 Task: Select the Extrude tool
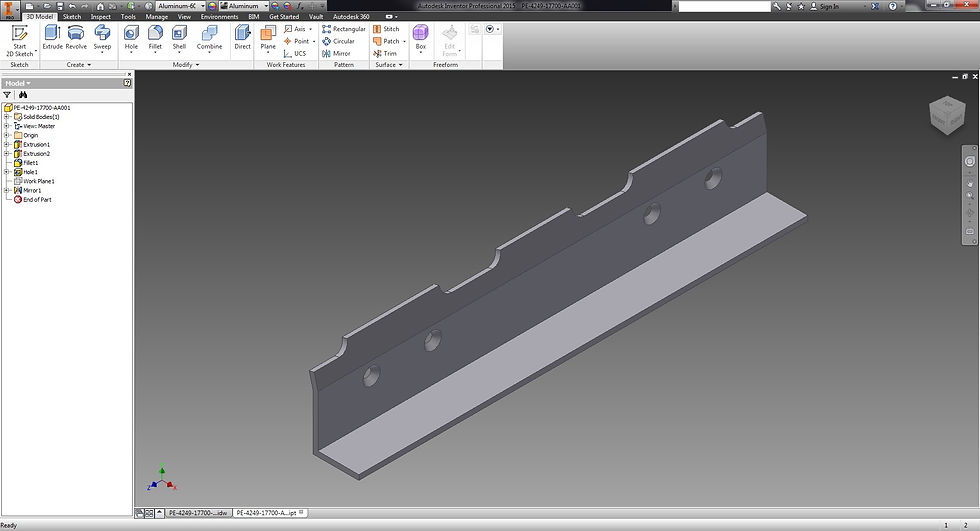coord(52,38)
